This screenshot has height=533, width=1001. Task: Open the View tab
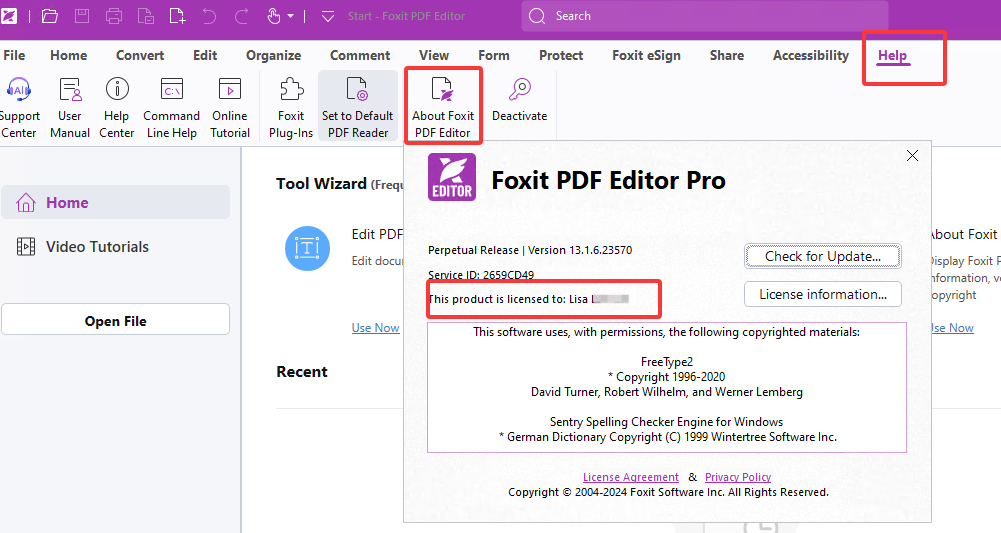[434, 56]
